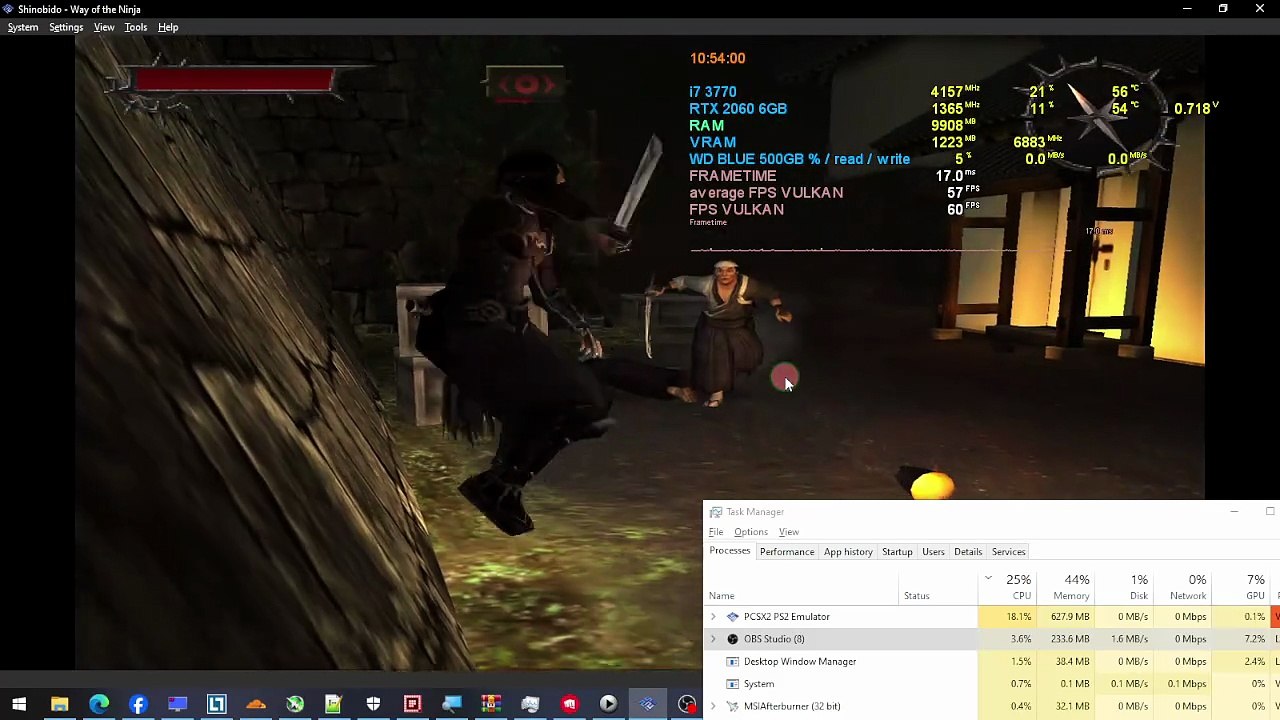Launch Microsoft Edge from the taskbar
The width and height of the screenshot is (1280, 720).
[x=99, y=704]
